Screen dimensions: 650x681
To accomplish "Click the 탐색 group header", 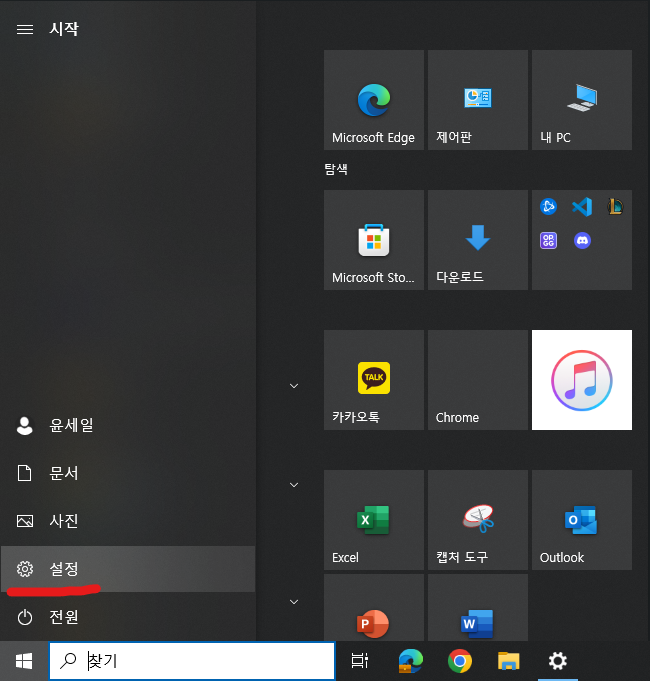I will [336, 169].
